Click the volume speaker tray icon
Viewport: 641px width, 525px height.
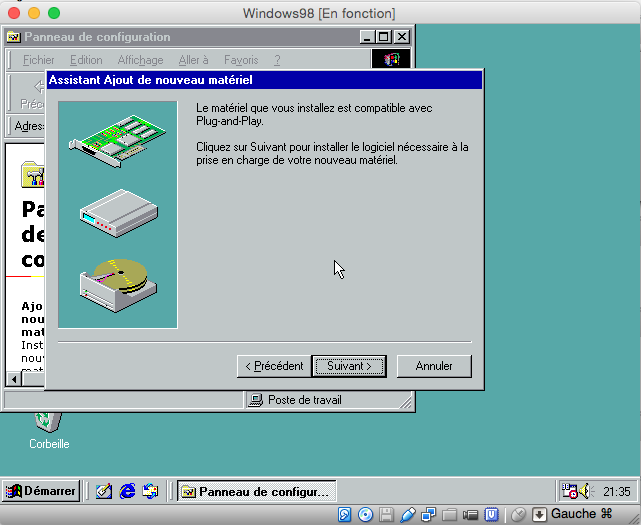click(x=586, y=491)
